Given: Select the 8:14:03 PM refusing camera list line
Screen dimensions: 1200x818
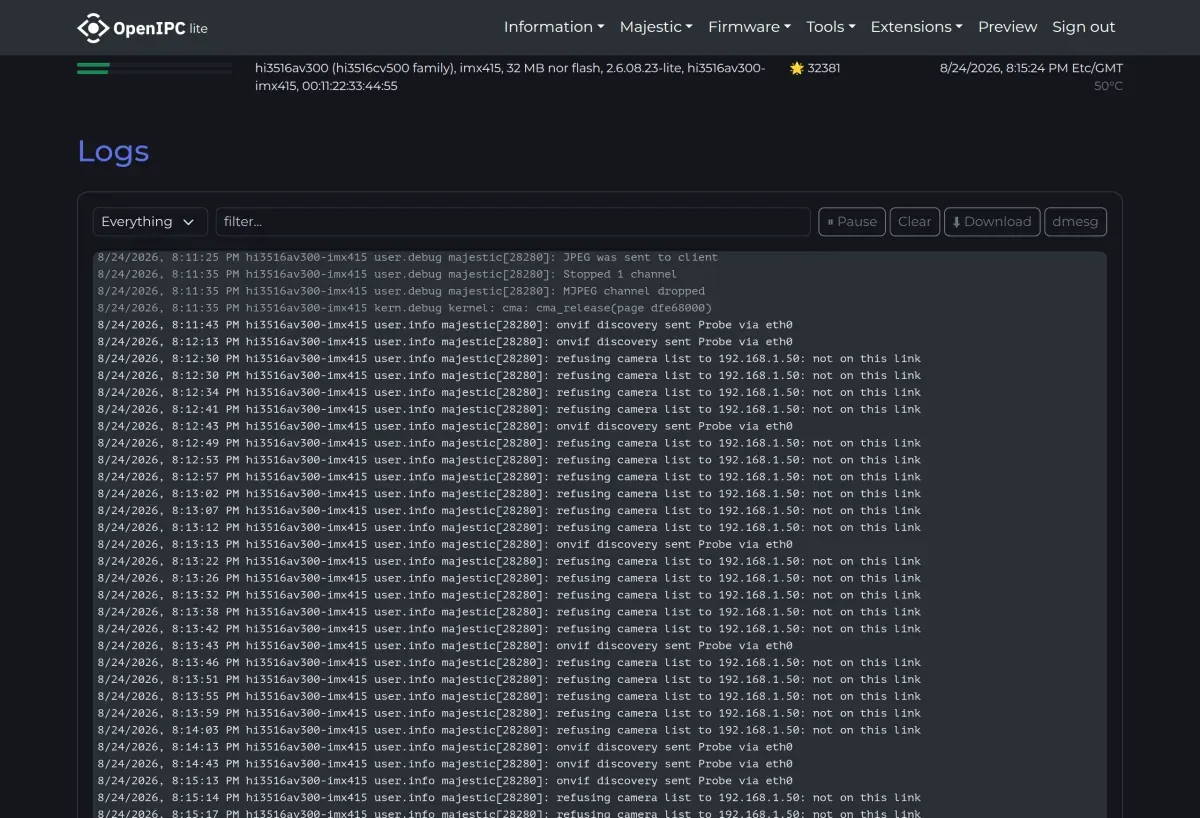Looking at the screenshot, I should [509, 730].
